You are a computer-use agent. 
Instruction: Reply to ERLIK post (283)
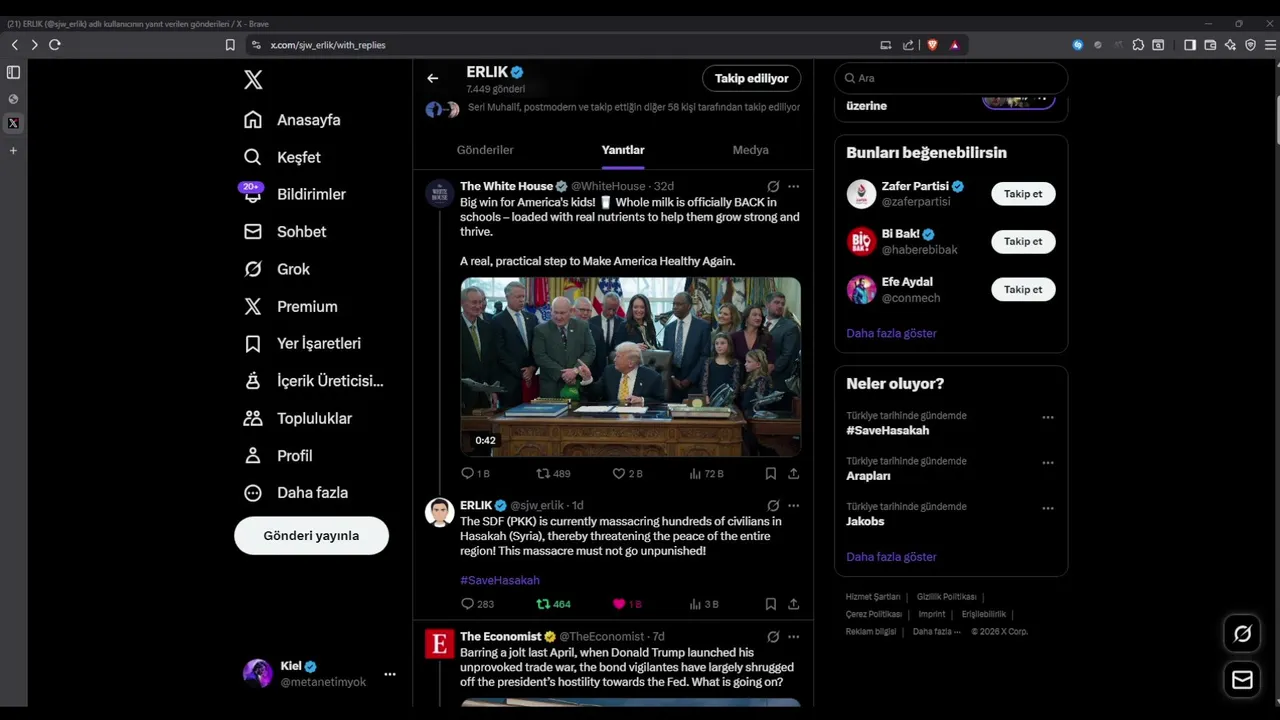tap(477, 604)
